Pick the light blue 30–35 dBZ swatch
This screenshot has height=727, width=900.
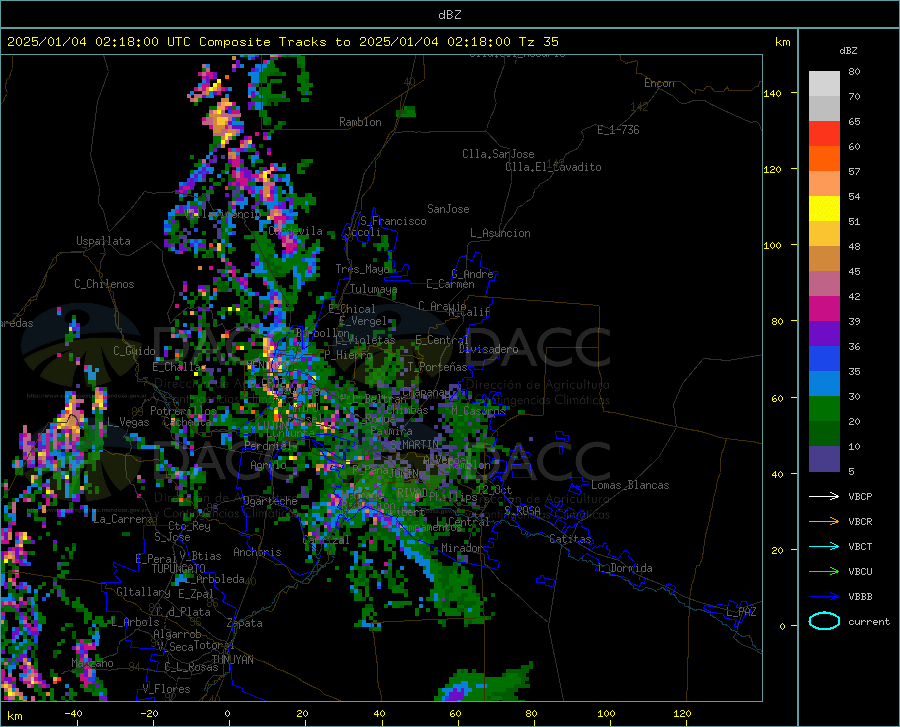(824, 383)
